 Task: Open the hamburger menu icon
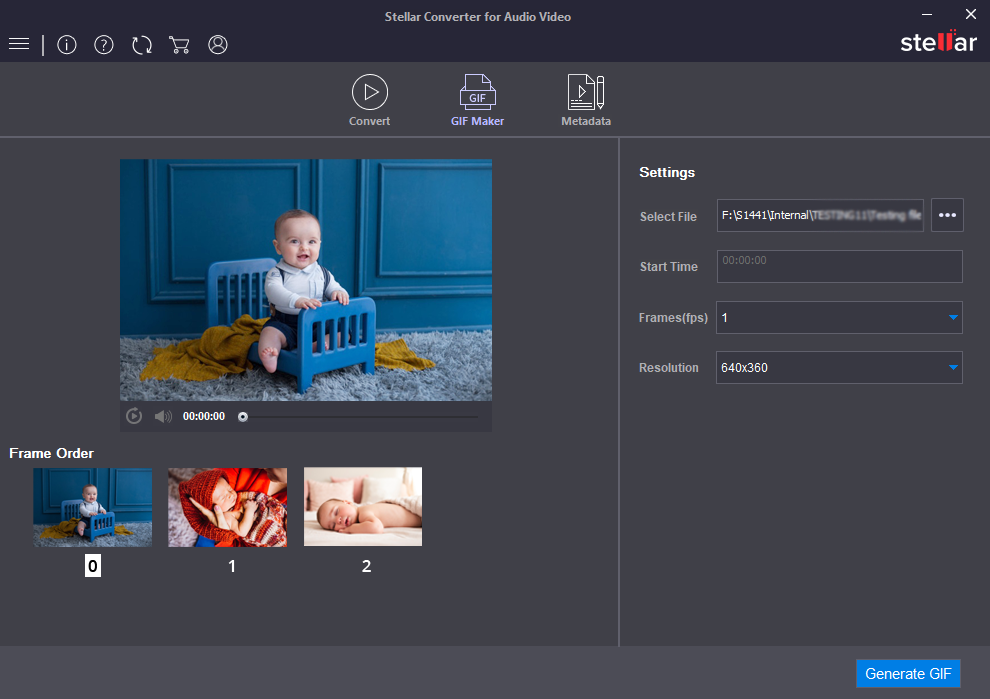point(18,44)
